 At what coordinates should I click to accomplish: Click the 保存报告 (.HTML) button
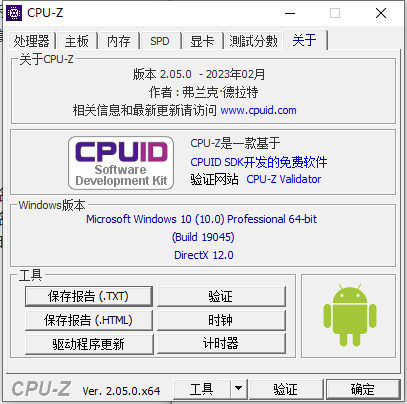89,320
